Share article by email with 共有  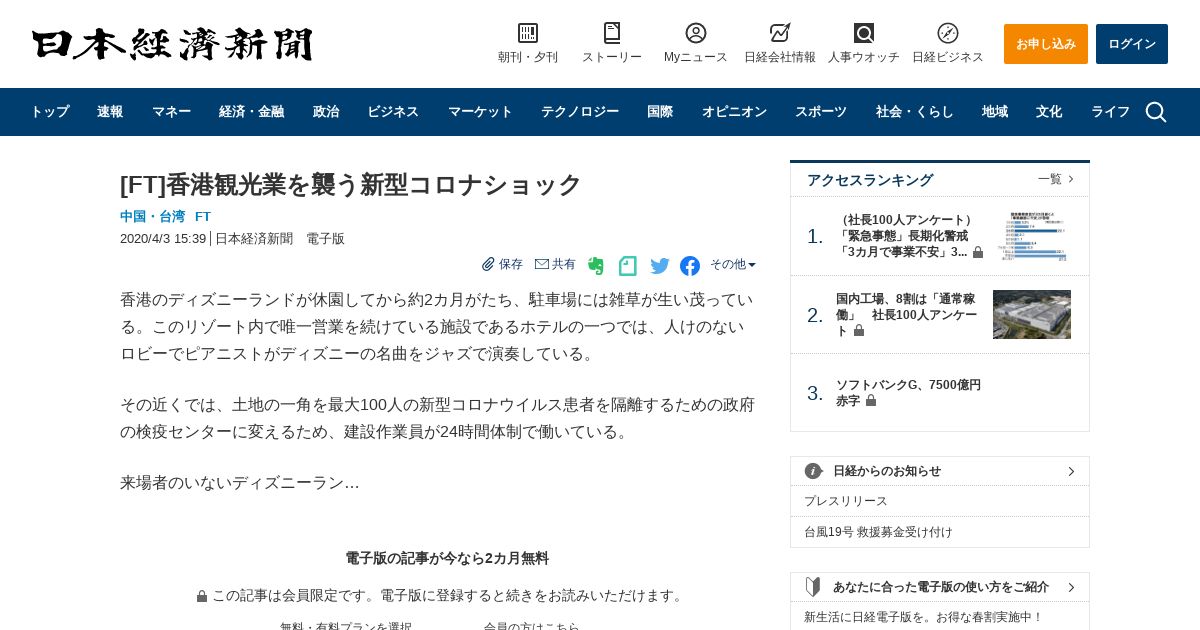coord(555,264)
